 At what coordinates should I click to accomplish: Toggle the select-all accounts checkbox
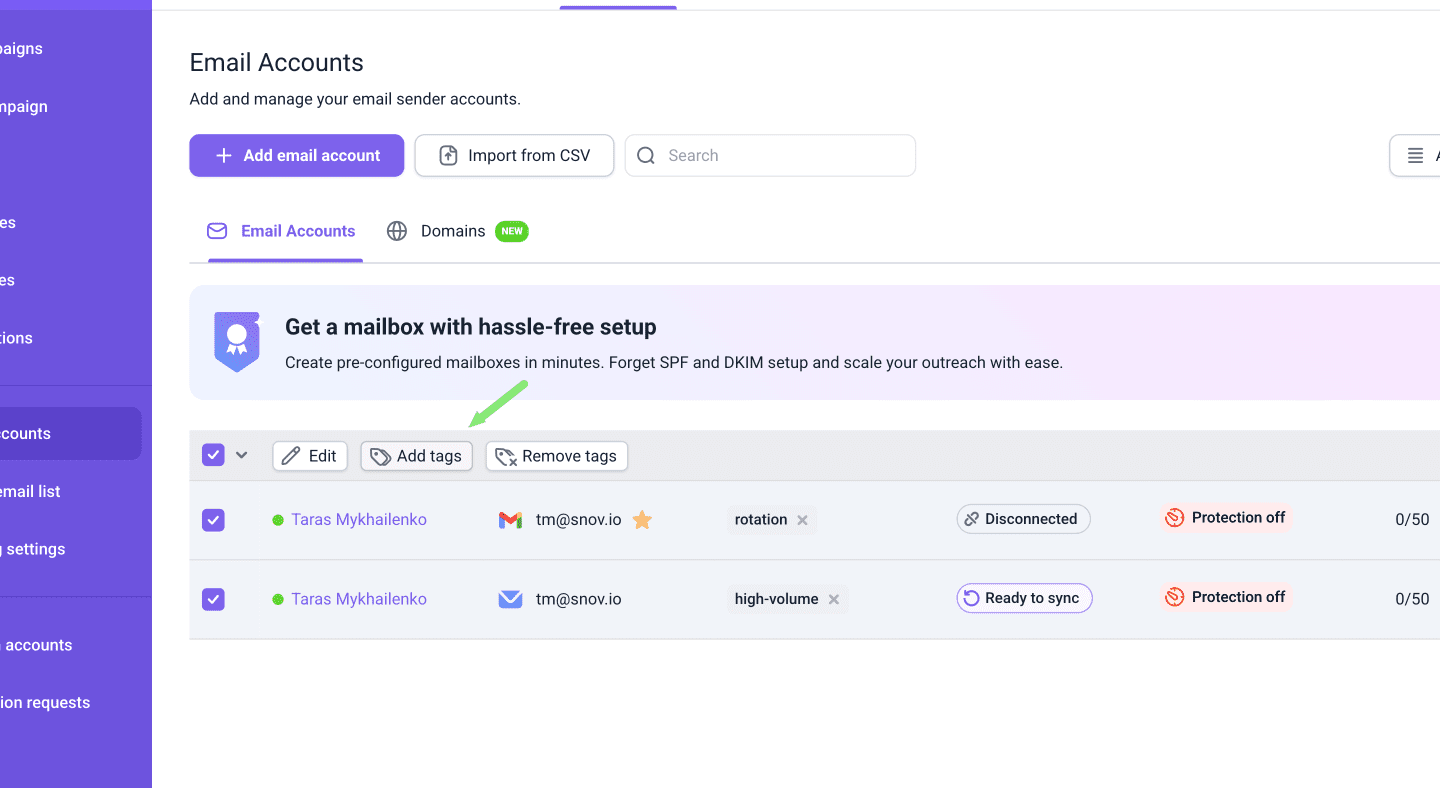(213, 456)
